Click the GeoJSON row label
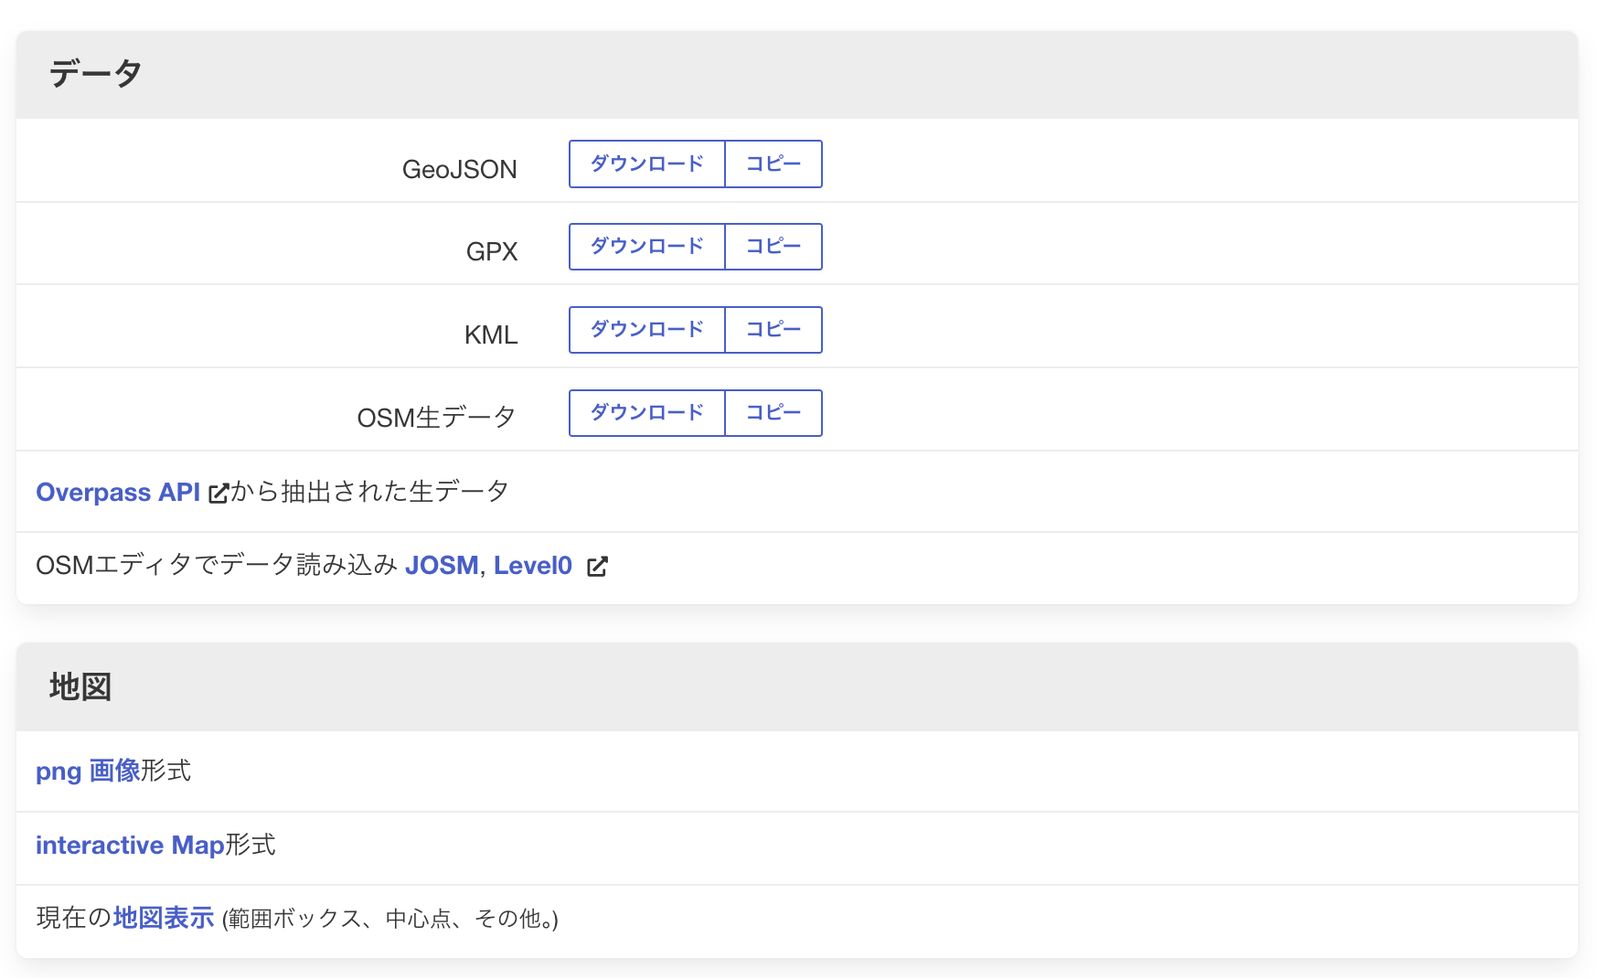1600x978 pixels. [x=459, y=169]
